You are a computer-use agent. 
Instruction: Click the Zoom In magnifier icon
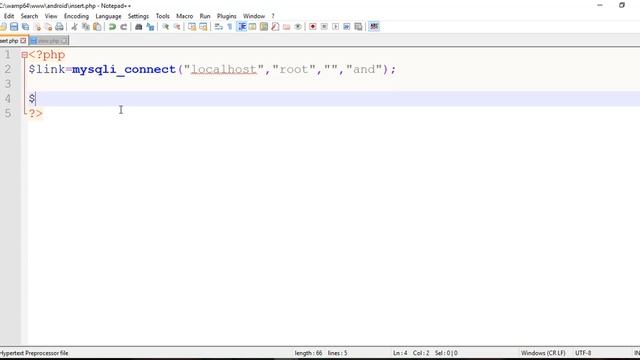(x=165, y=27)
